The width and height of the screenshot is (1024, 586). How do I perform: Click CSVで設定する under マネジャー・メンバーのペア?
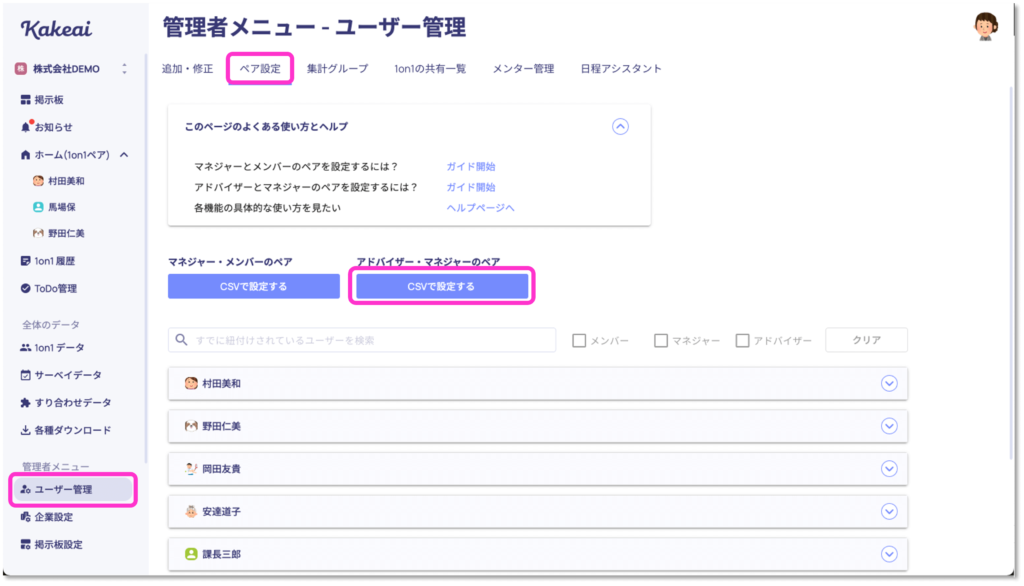[x=254, y=286]
